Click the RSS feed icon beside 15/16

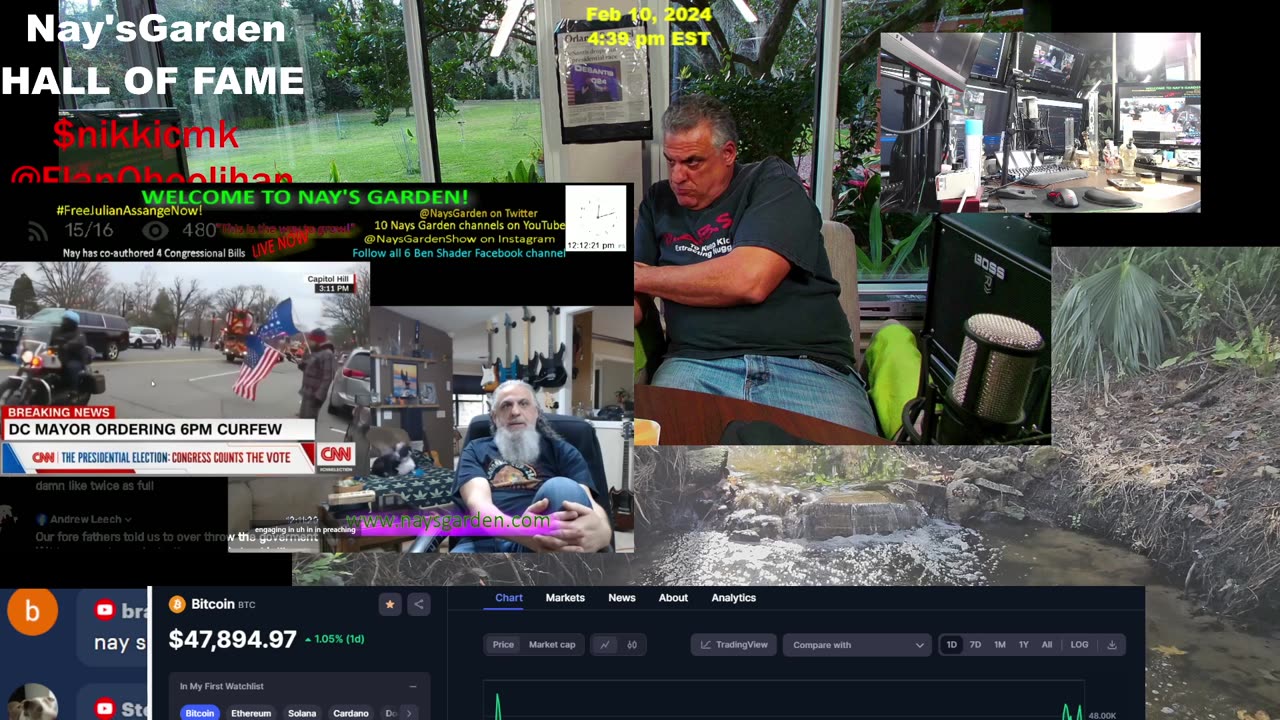pos(38,232)
